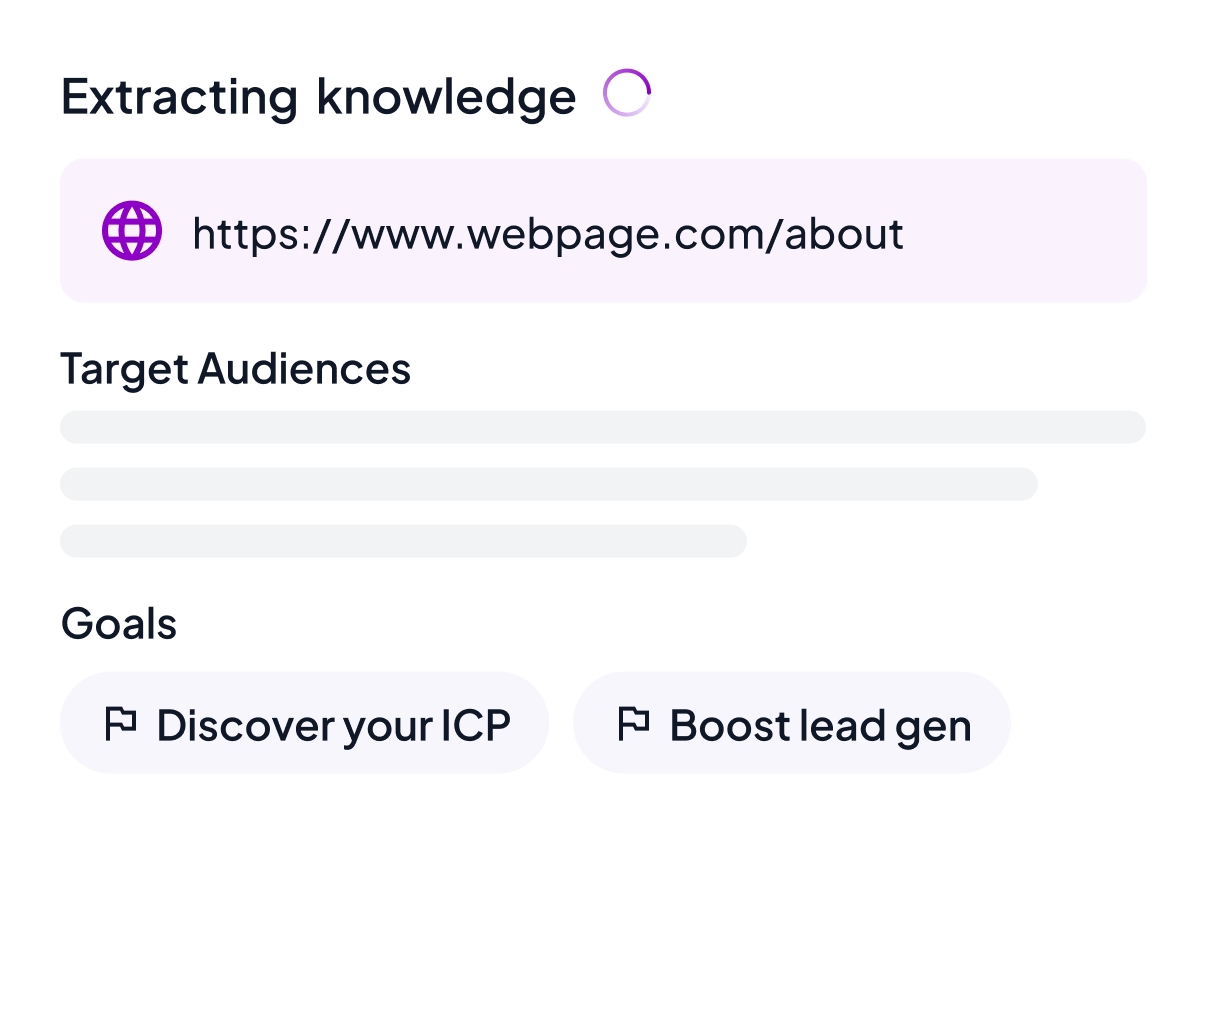The height and width of the screenshot is (1024, 1207).
Task: Focus the webpage URL field's empty right side
Action: click(x=1030, y=232)
